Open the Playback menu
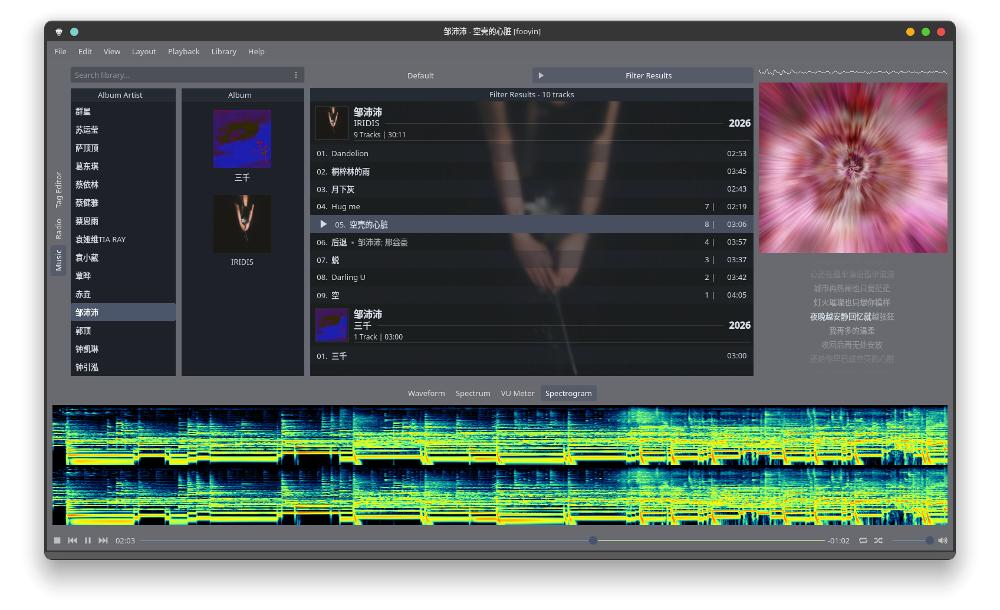This screenshot has width=1000, height=610. click(x=184, y=52)
